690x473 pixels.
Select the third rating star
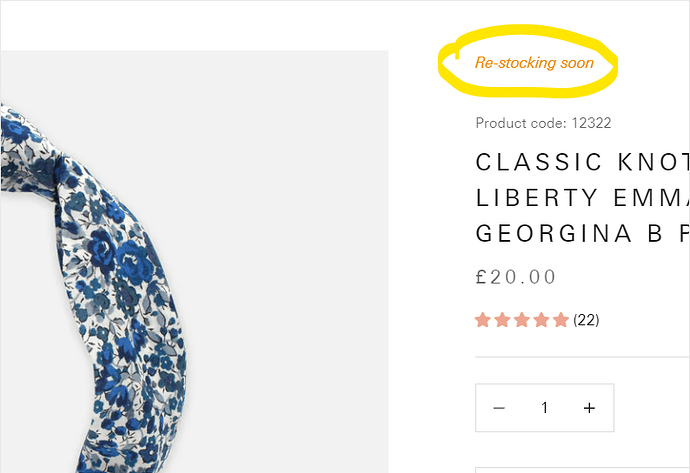[x=521, y=320]
